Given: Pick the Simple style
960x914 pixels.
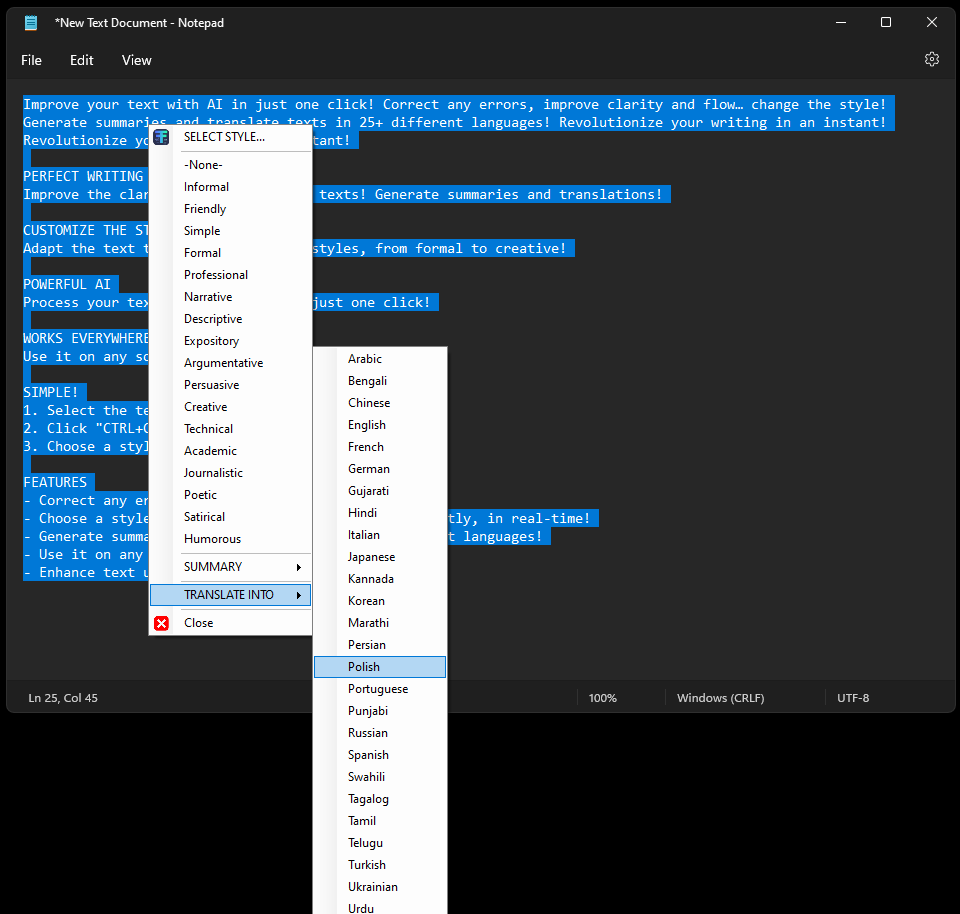Looking at the screenshot, I should [x=231, y=231].
